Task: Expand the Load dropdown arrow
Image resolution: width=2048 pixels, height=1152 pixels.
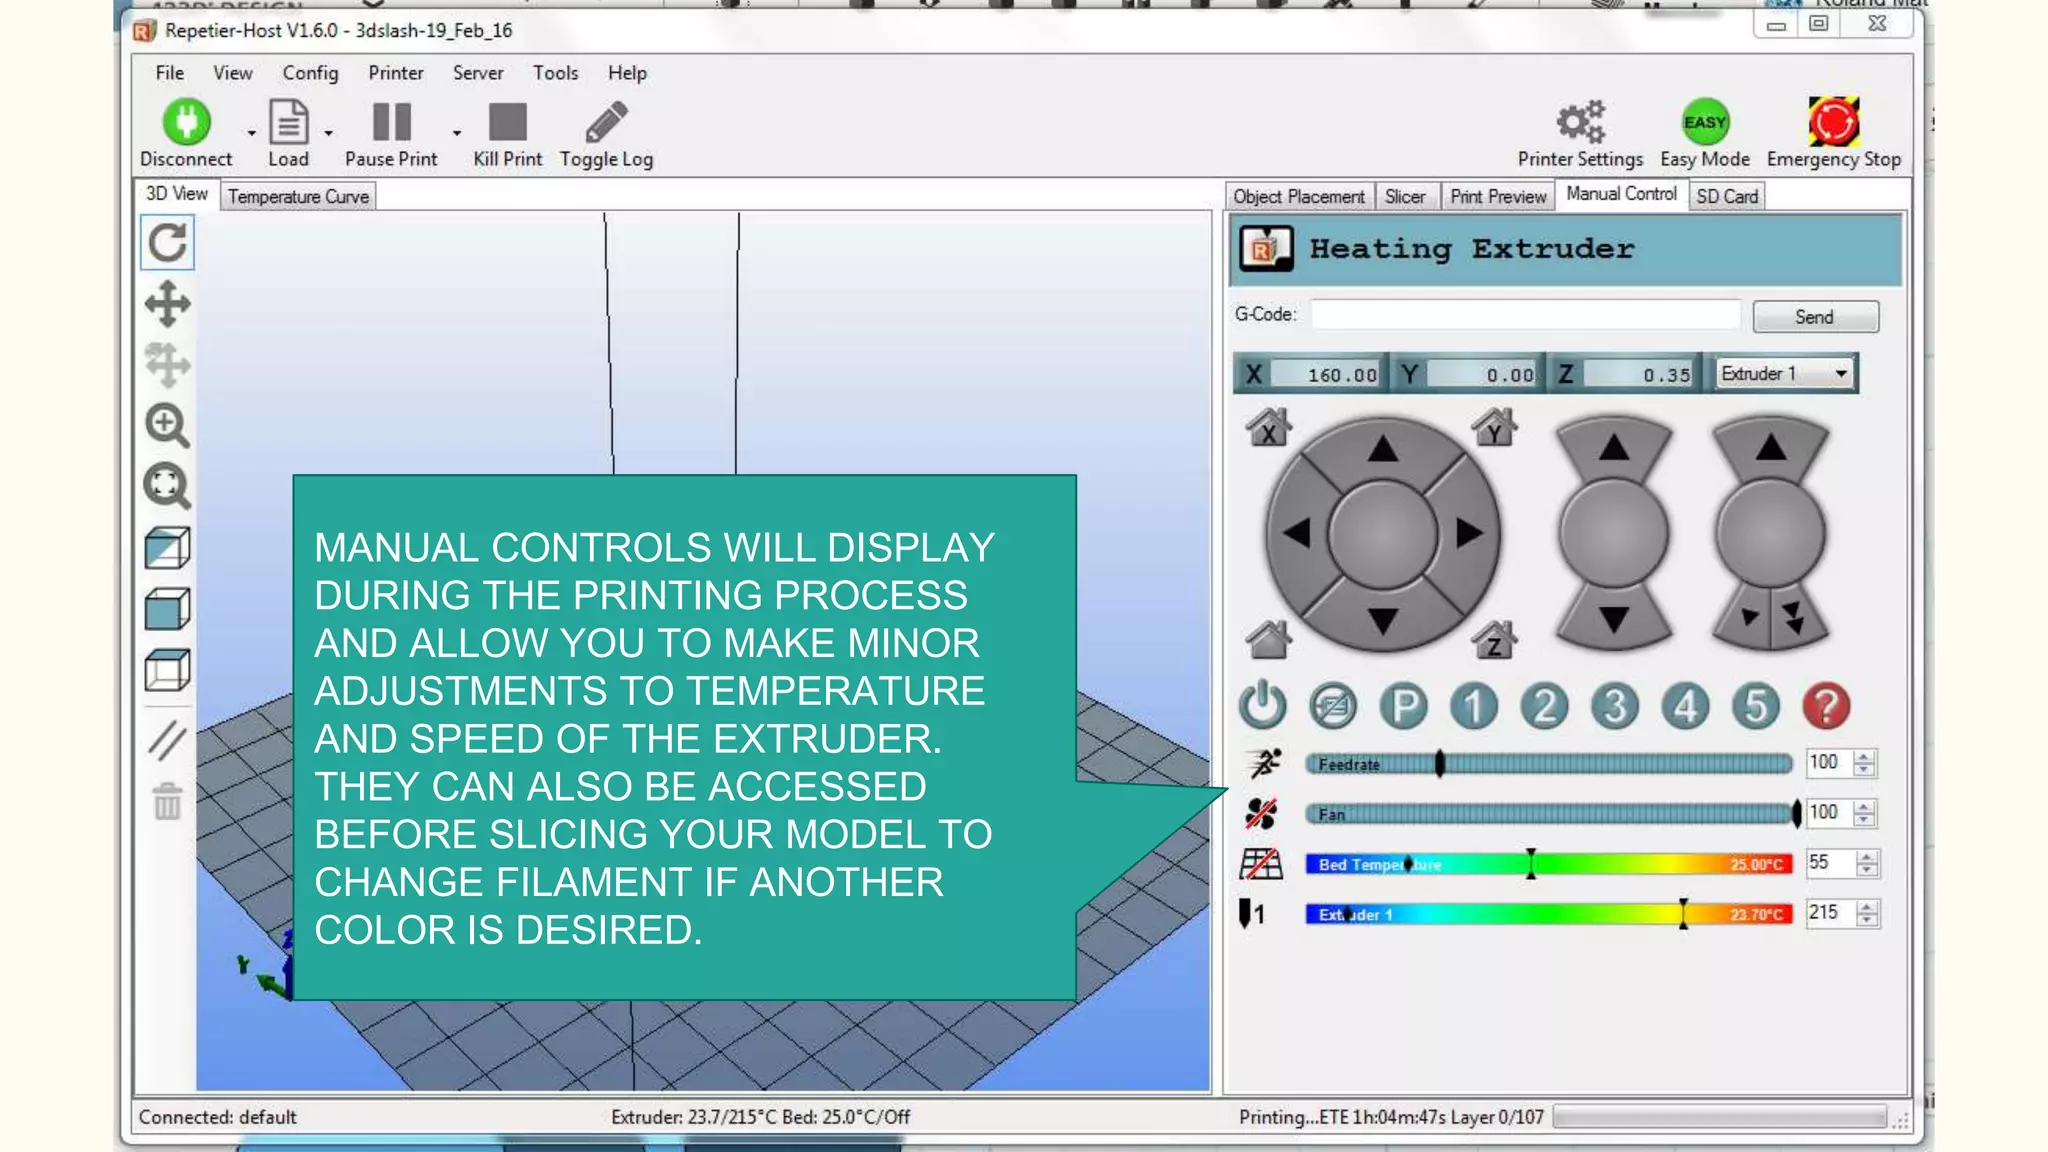Action: point(328,133)
